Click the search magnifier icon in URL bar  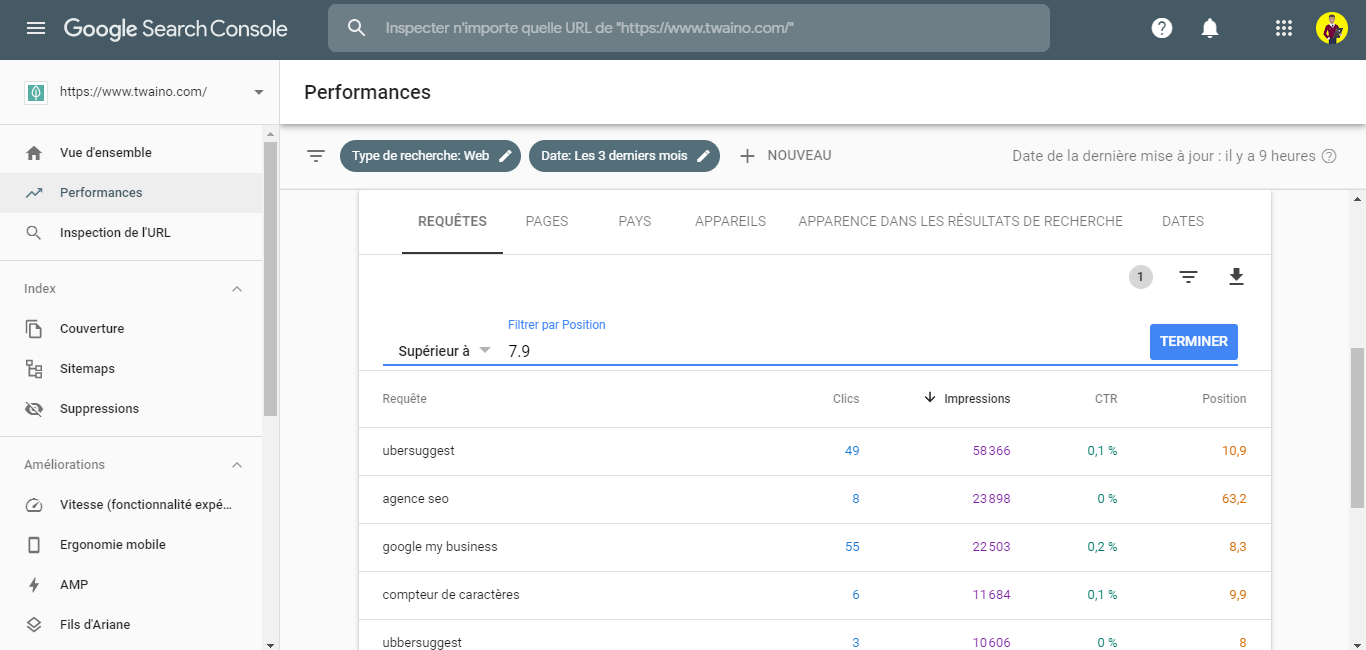[357, 28]
